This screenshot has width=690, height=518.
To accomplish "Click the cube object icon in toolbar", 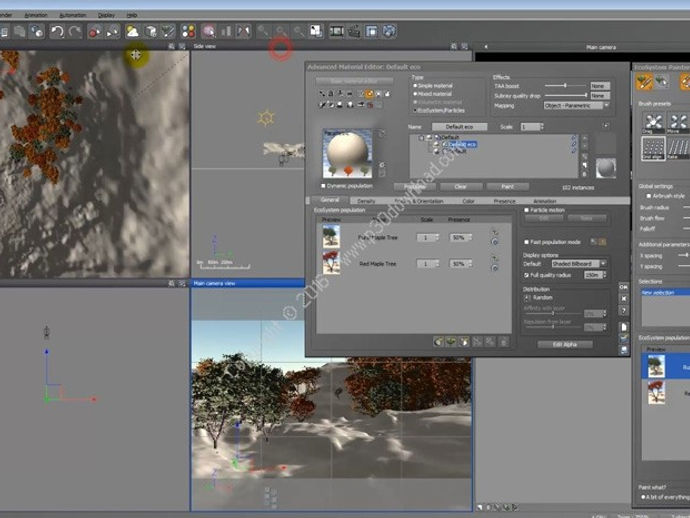I will (150, 31).
